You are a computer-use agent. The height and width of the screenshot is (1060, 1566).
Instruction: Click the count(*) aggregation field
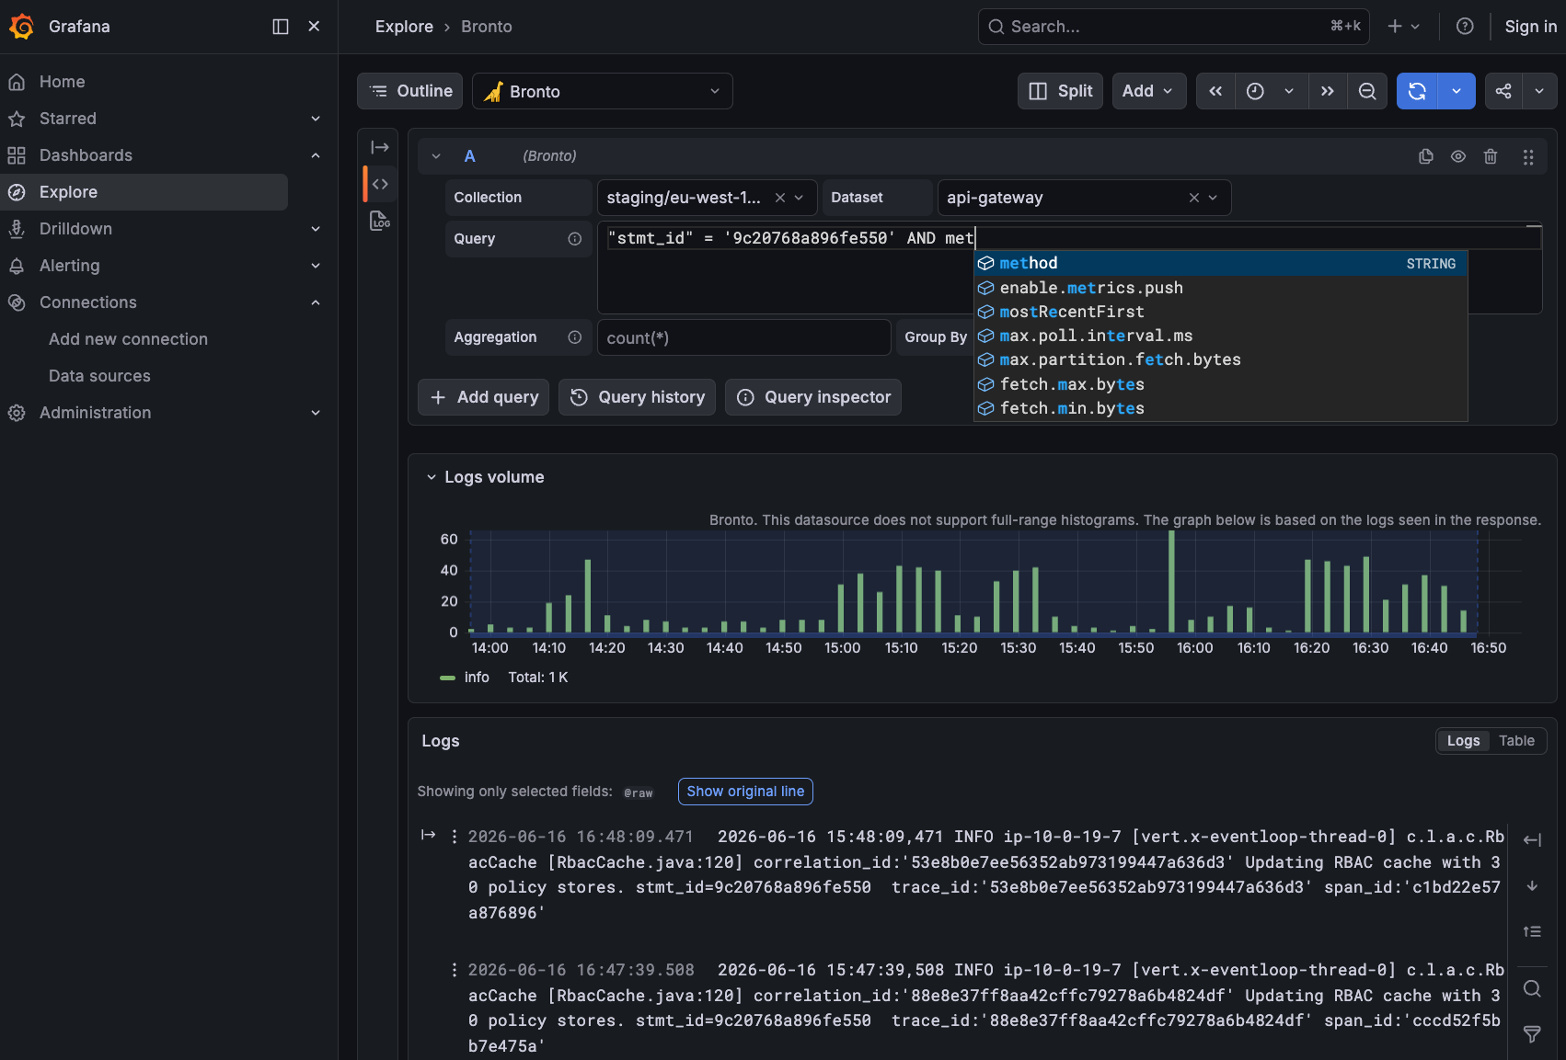point(744,338)
